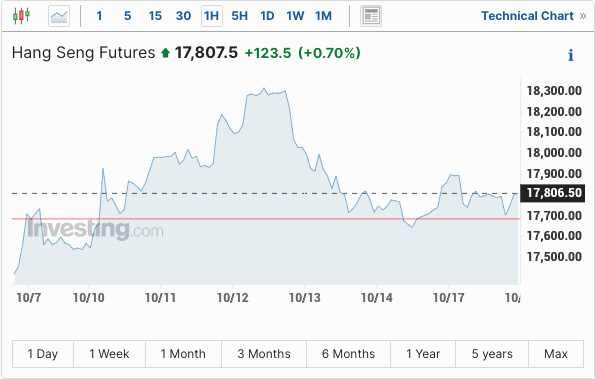Click the 17,500.00 axis label
Screen dimensions: 595x379
(554, 257)
